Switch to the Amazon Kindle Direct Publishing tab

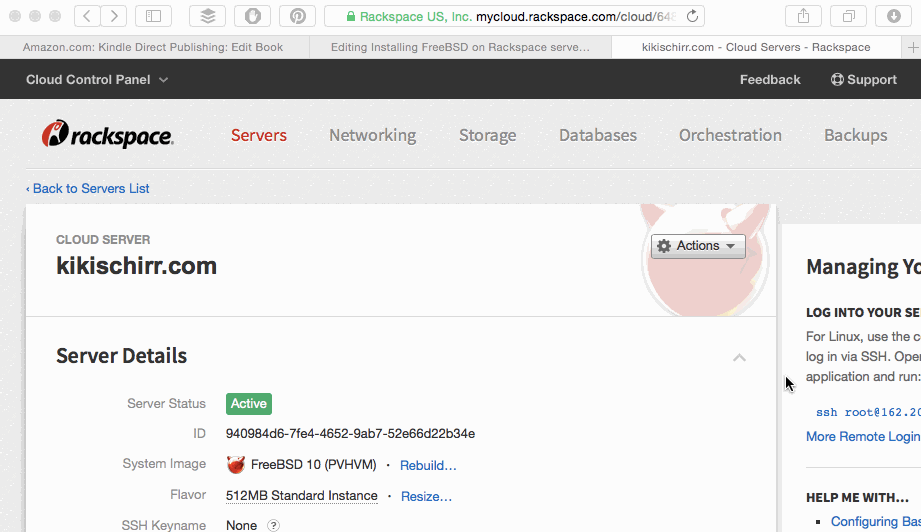[x=153, y=47]
